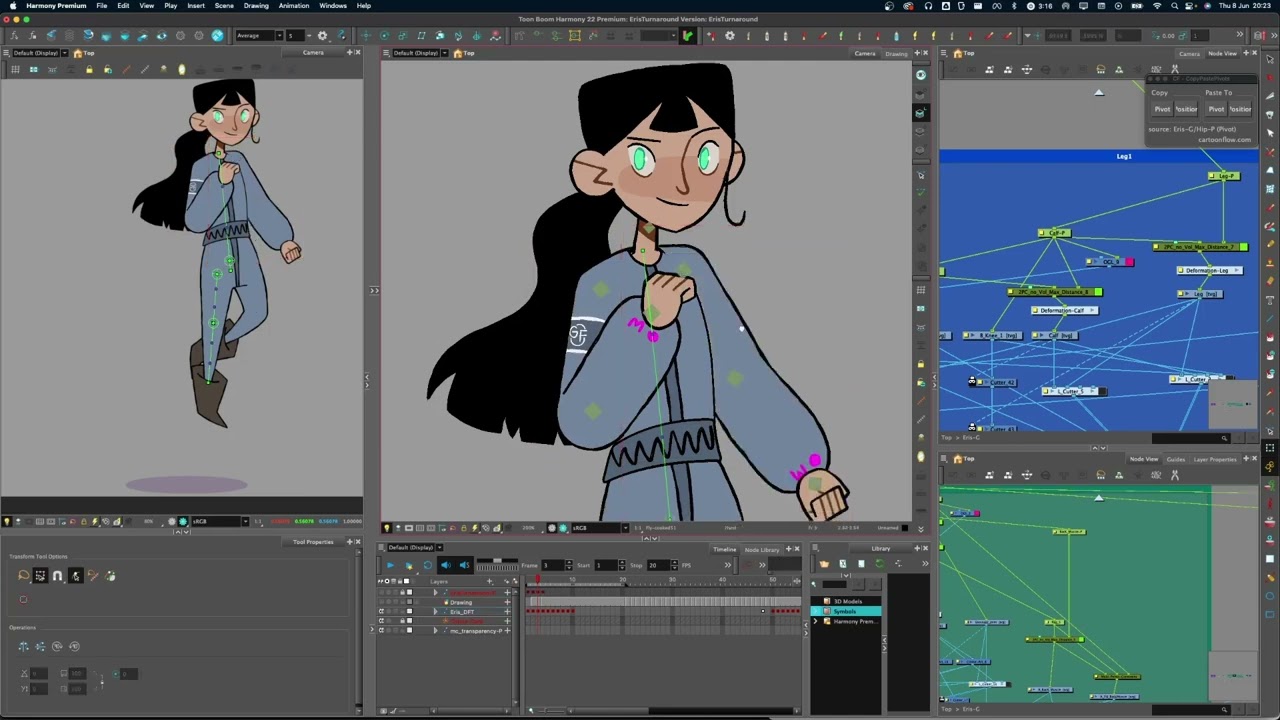
Task: Switch to Camera tab in top-right panel
Action: (1189, 53)
